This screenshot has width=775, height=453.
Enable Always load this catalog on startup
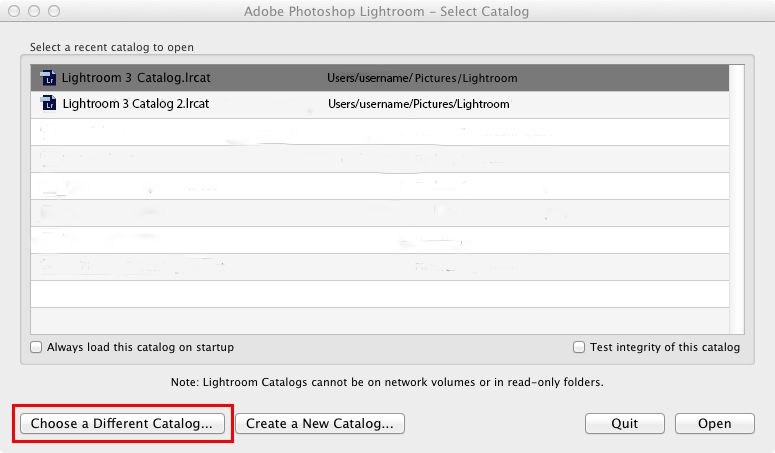click(x=37, y=348)
